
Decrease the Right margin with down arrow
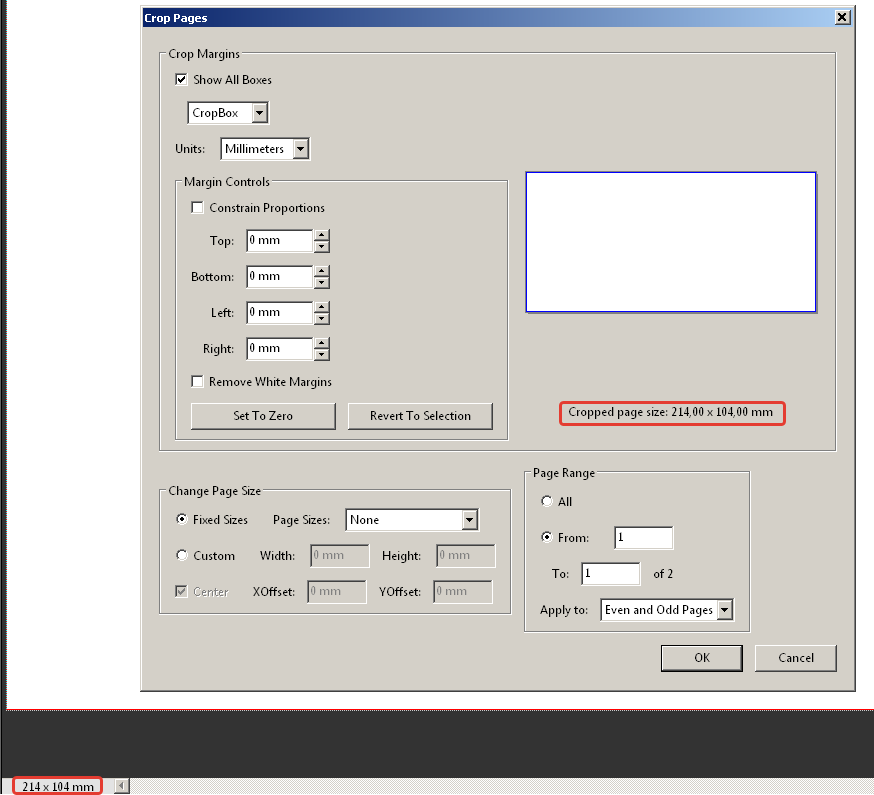[x=321, y=355]
